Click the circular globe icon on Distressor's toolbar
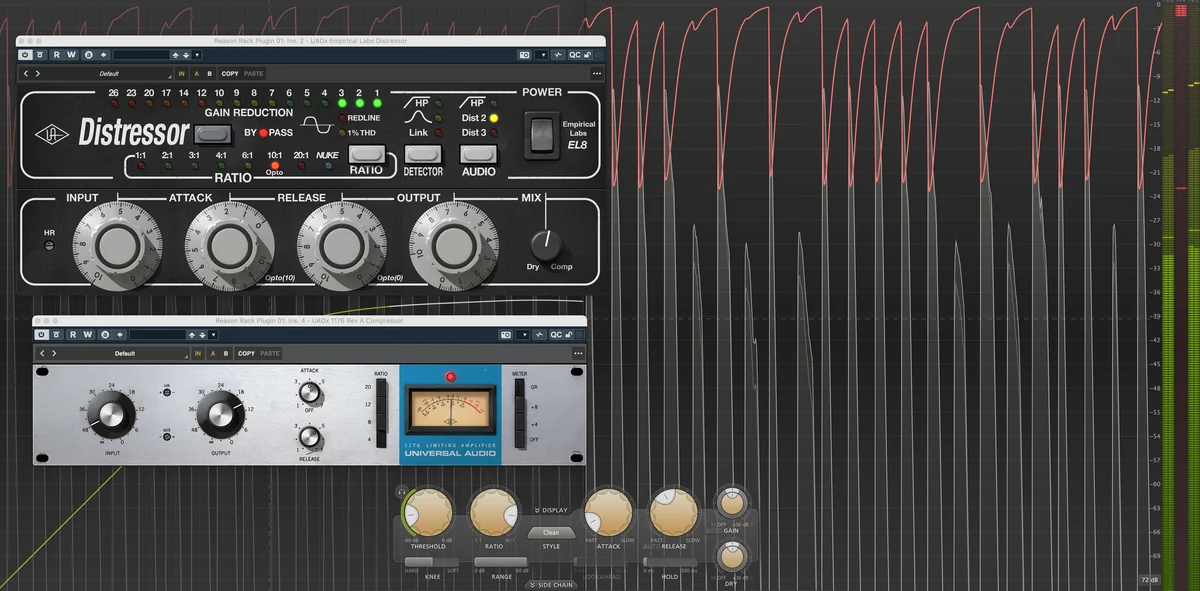The height and width of the screenshot is (591, 1200). 87,55
